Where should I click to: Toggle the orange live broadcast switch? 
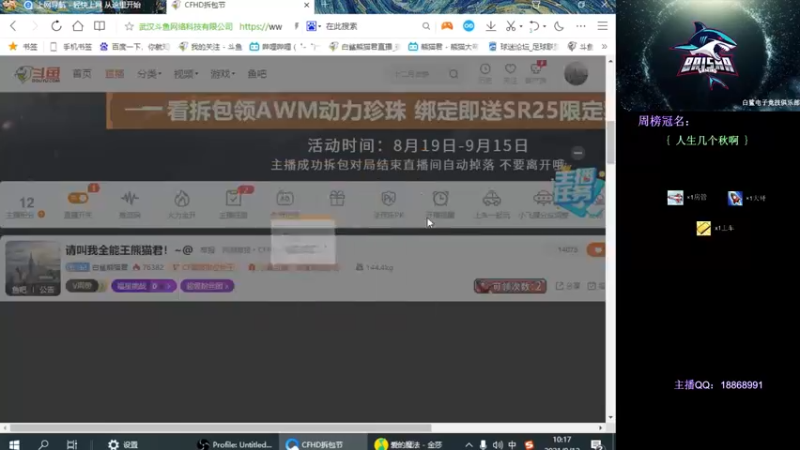78,198
